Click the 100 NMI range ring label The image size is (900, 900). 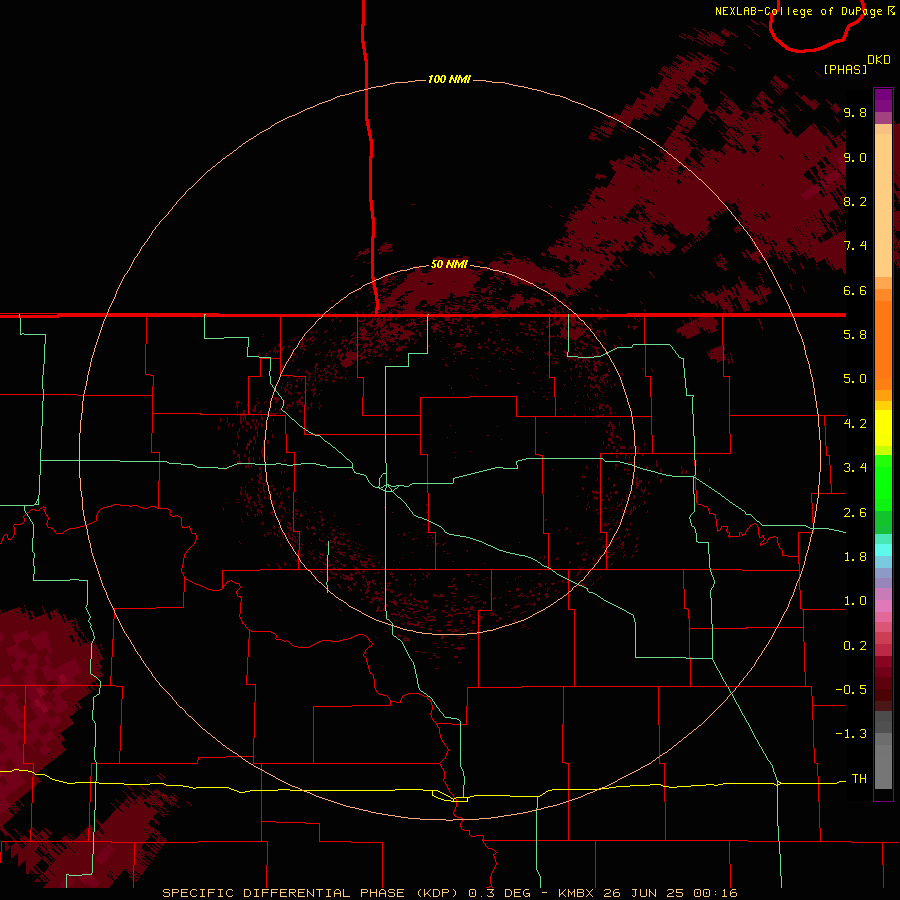tap(449, 79)
